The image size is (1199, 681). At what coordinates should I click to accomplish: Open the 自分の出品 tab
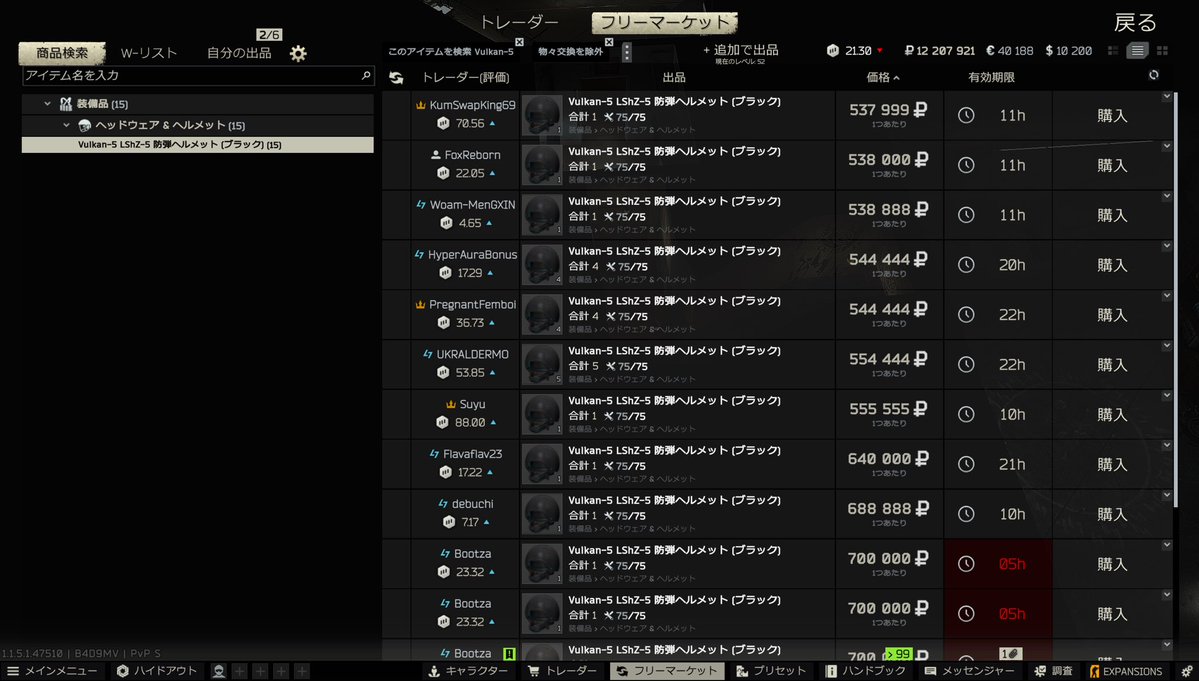coord(239,53)
